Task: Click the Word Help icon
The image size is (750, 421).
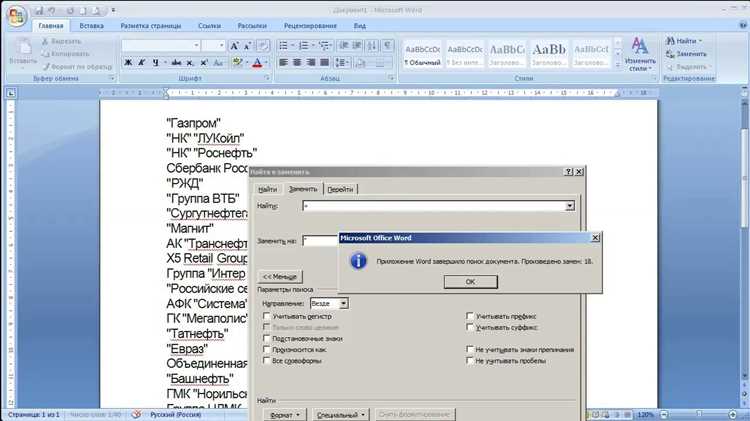Action: click(743, 25)
